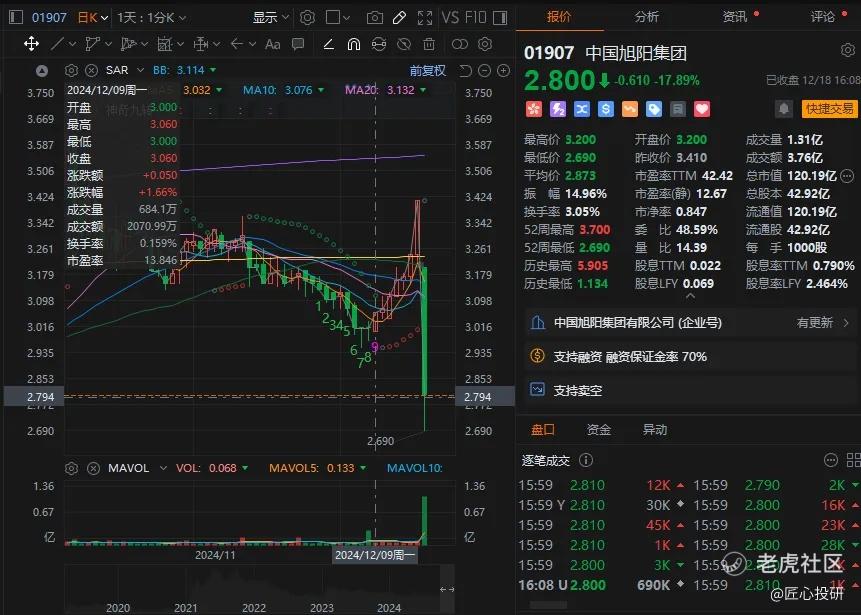Image resolution: width=861 pixels, height=615 pixels.
Task: Toggle the magnet snap tool
Action: tap(354, 43)
